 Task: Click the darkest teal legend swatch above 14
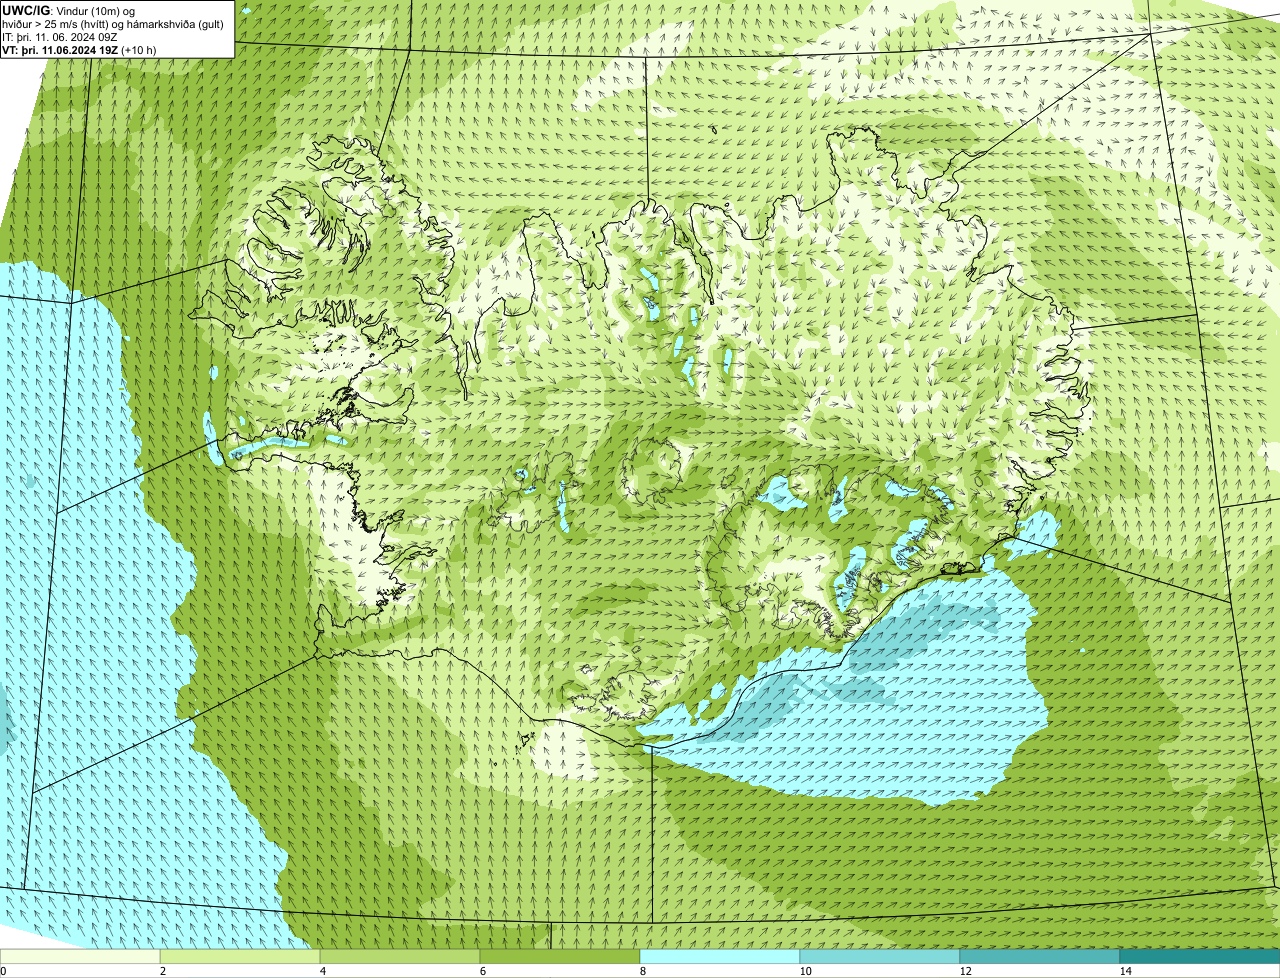pyautogui.click(x=1200, y=956)
